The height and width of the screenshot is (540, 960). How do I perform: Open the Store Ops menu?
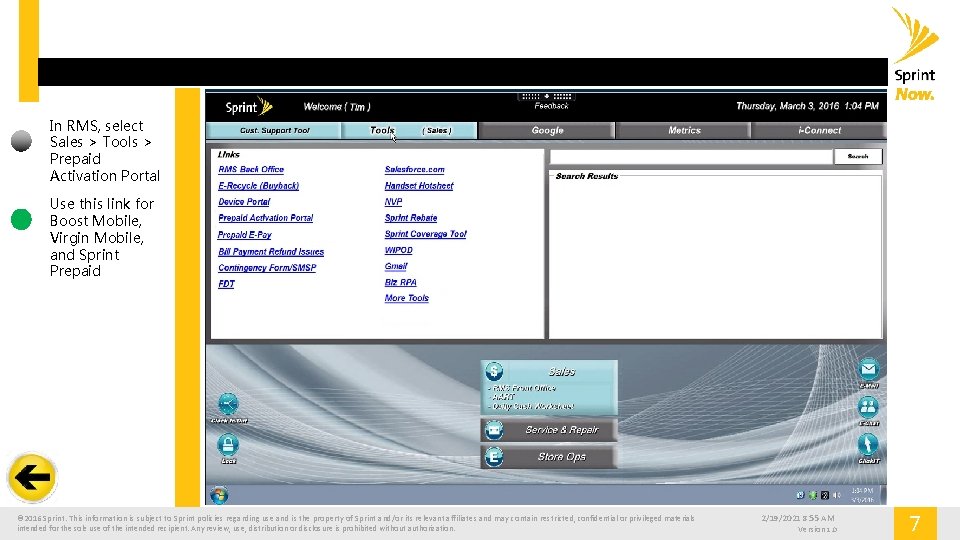[550, 457]
